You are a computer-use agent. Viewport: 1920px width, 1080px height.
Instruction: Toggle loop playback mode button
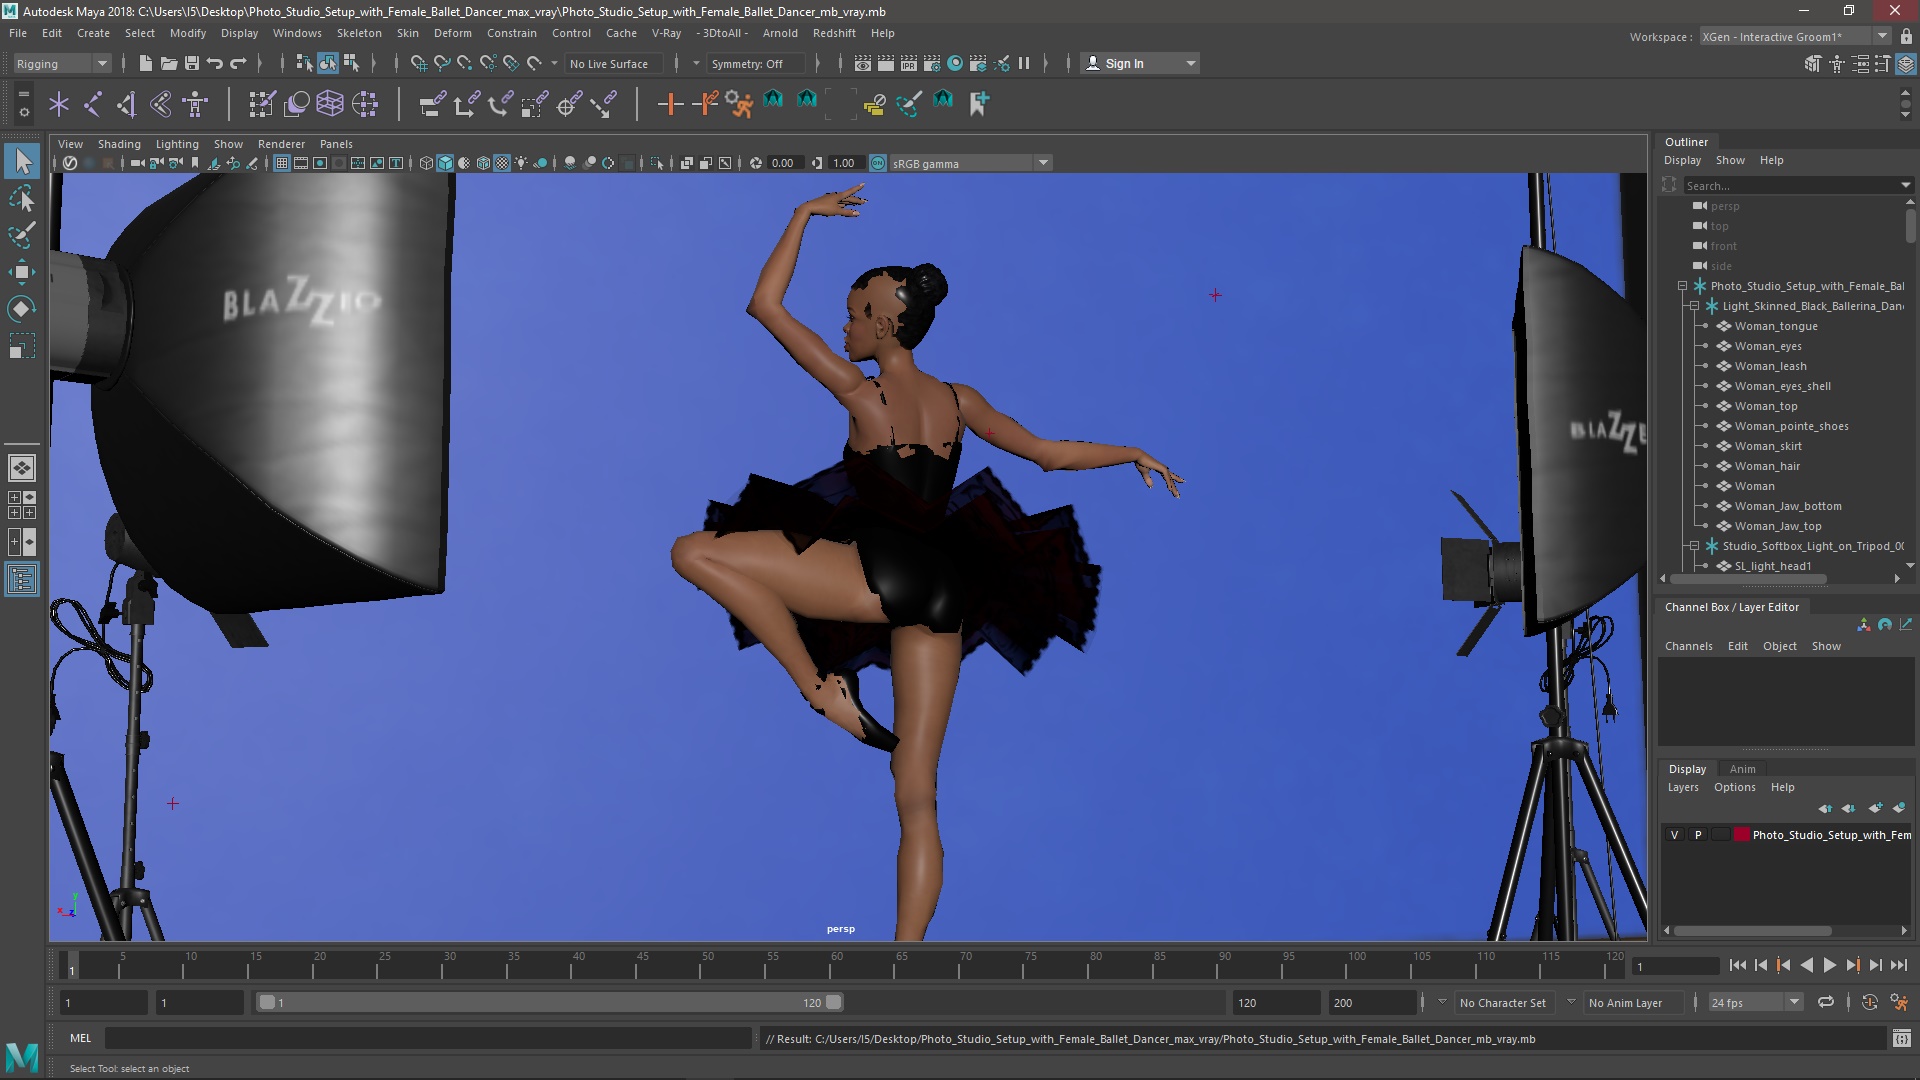(x=1826, y=1002)
